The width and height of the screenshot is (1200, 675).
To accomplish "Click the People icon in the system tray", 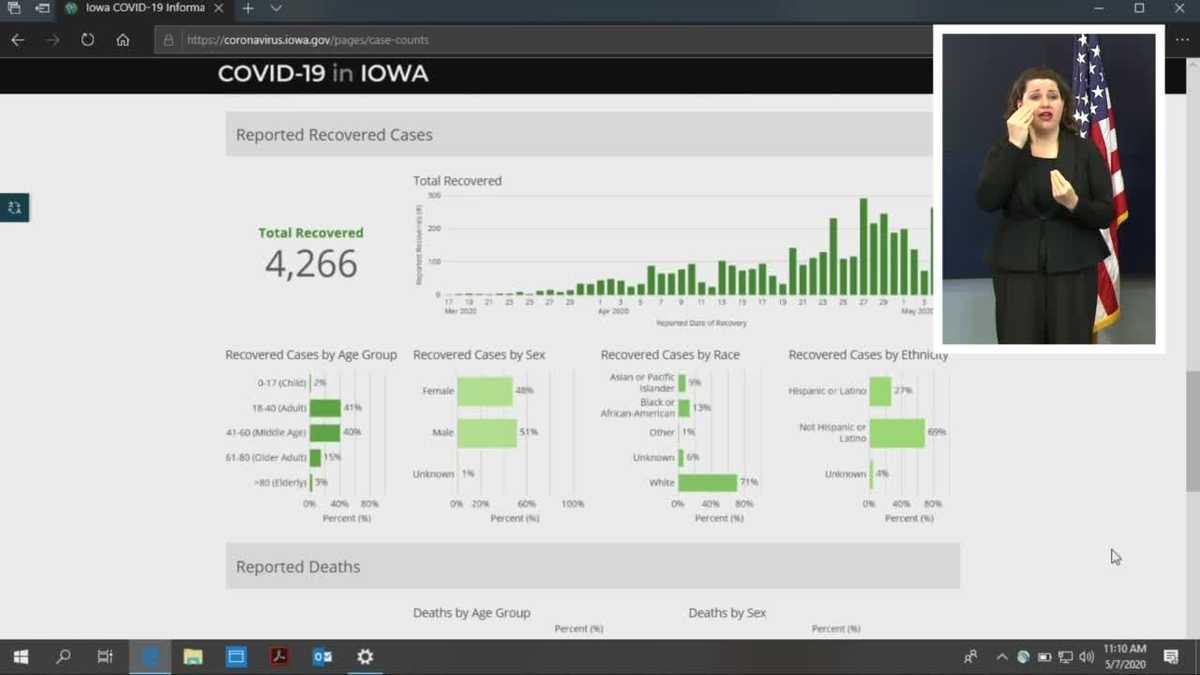I will click(x=968, y=657).
